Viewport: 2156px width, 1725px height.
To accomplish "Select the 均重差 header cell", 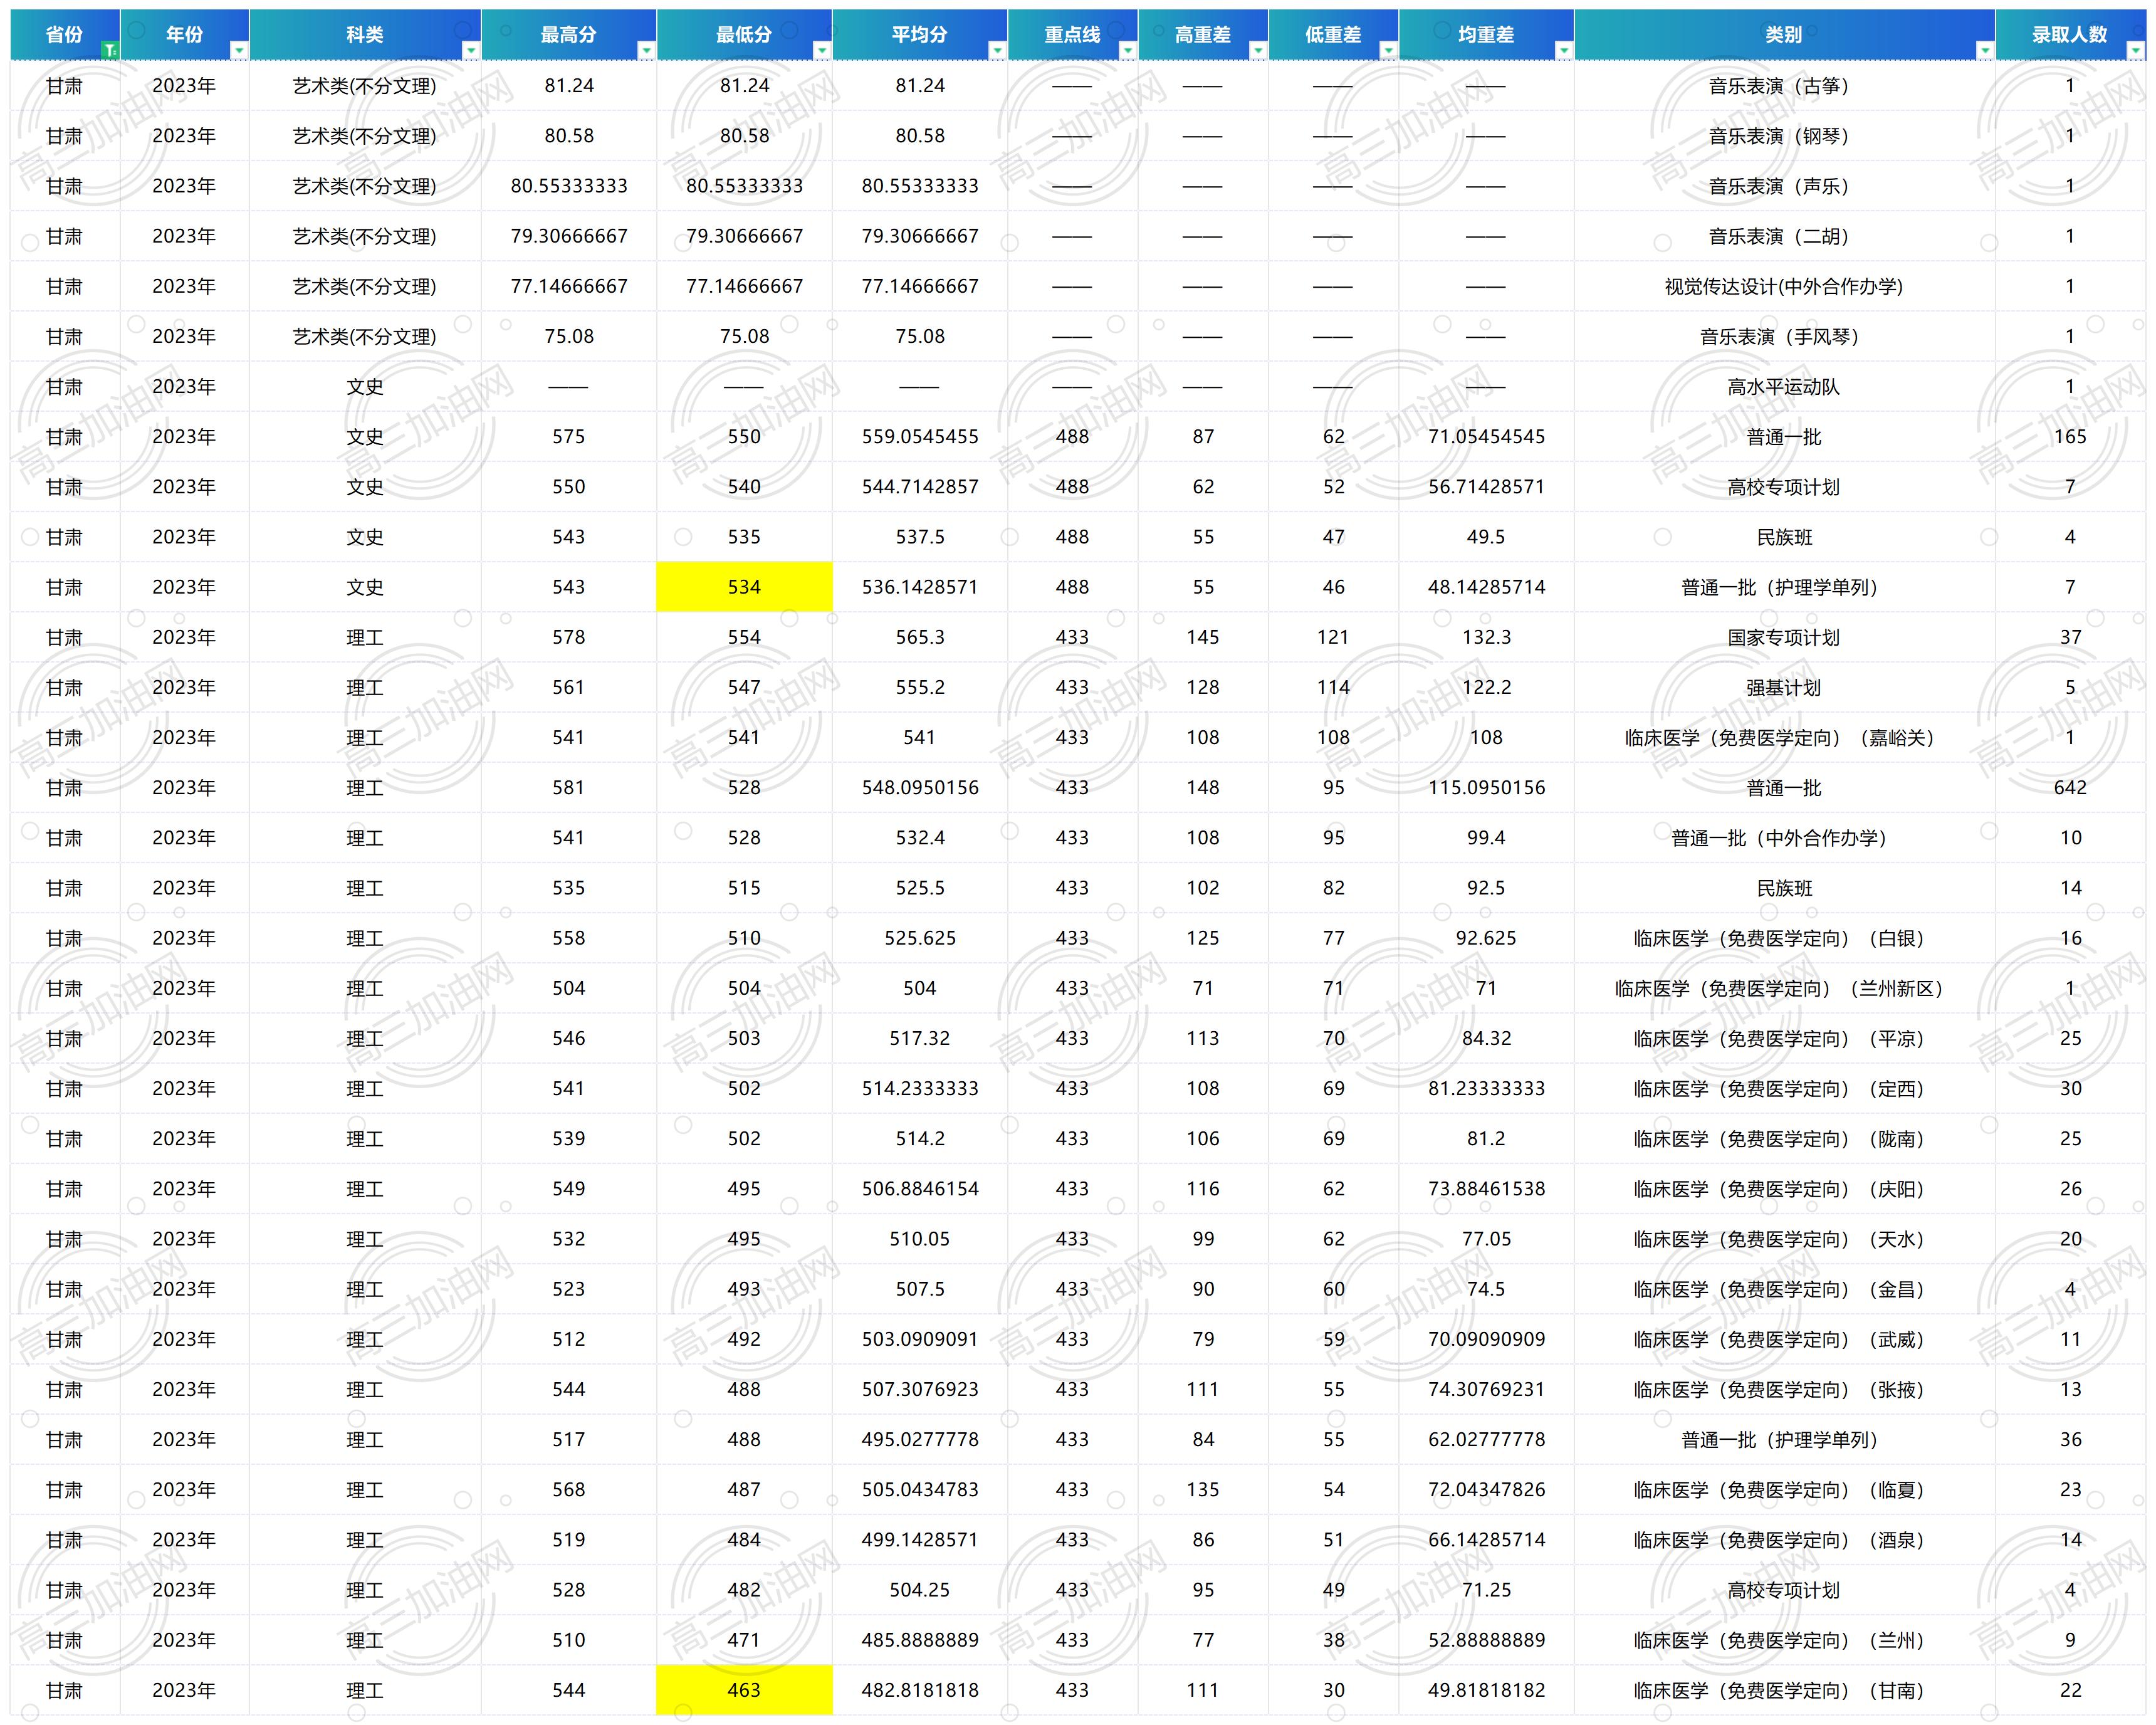I will (1486, 35).
